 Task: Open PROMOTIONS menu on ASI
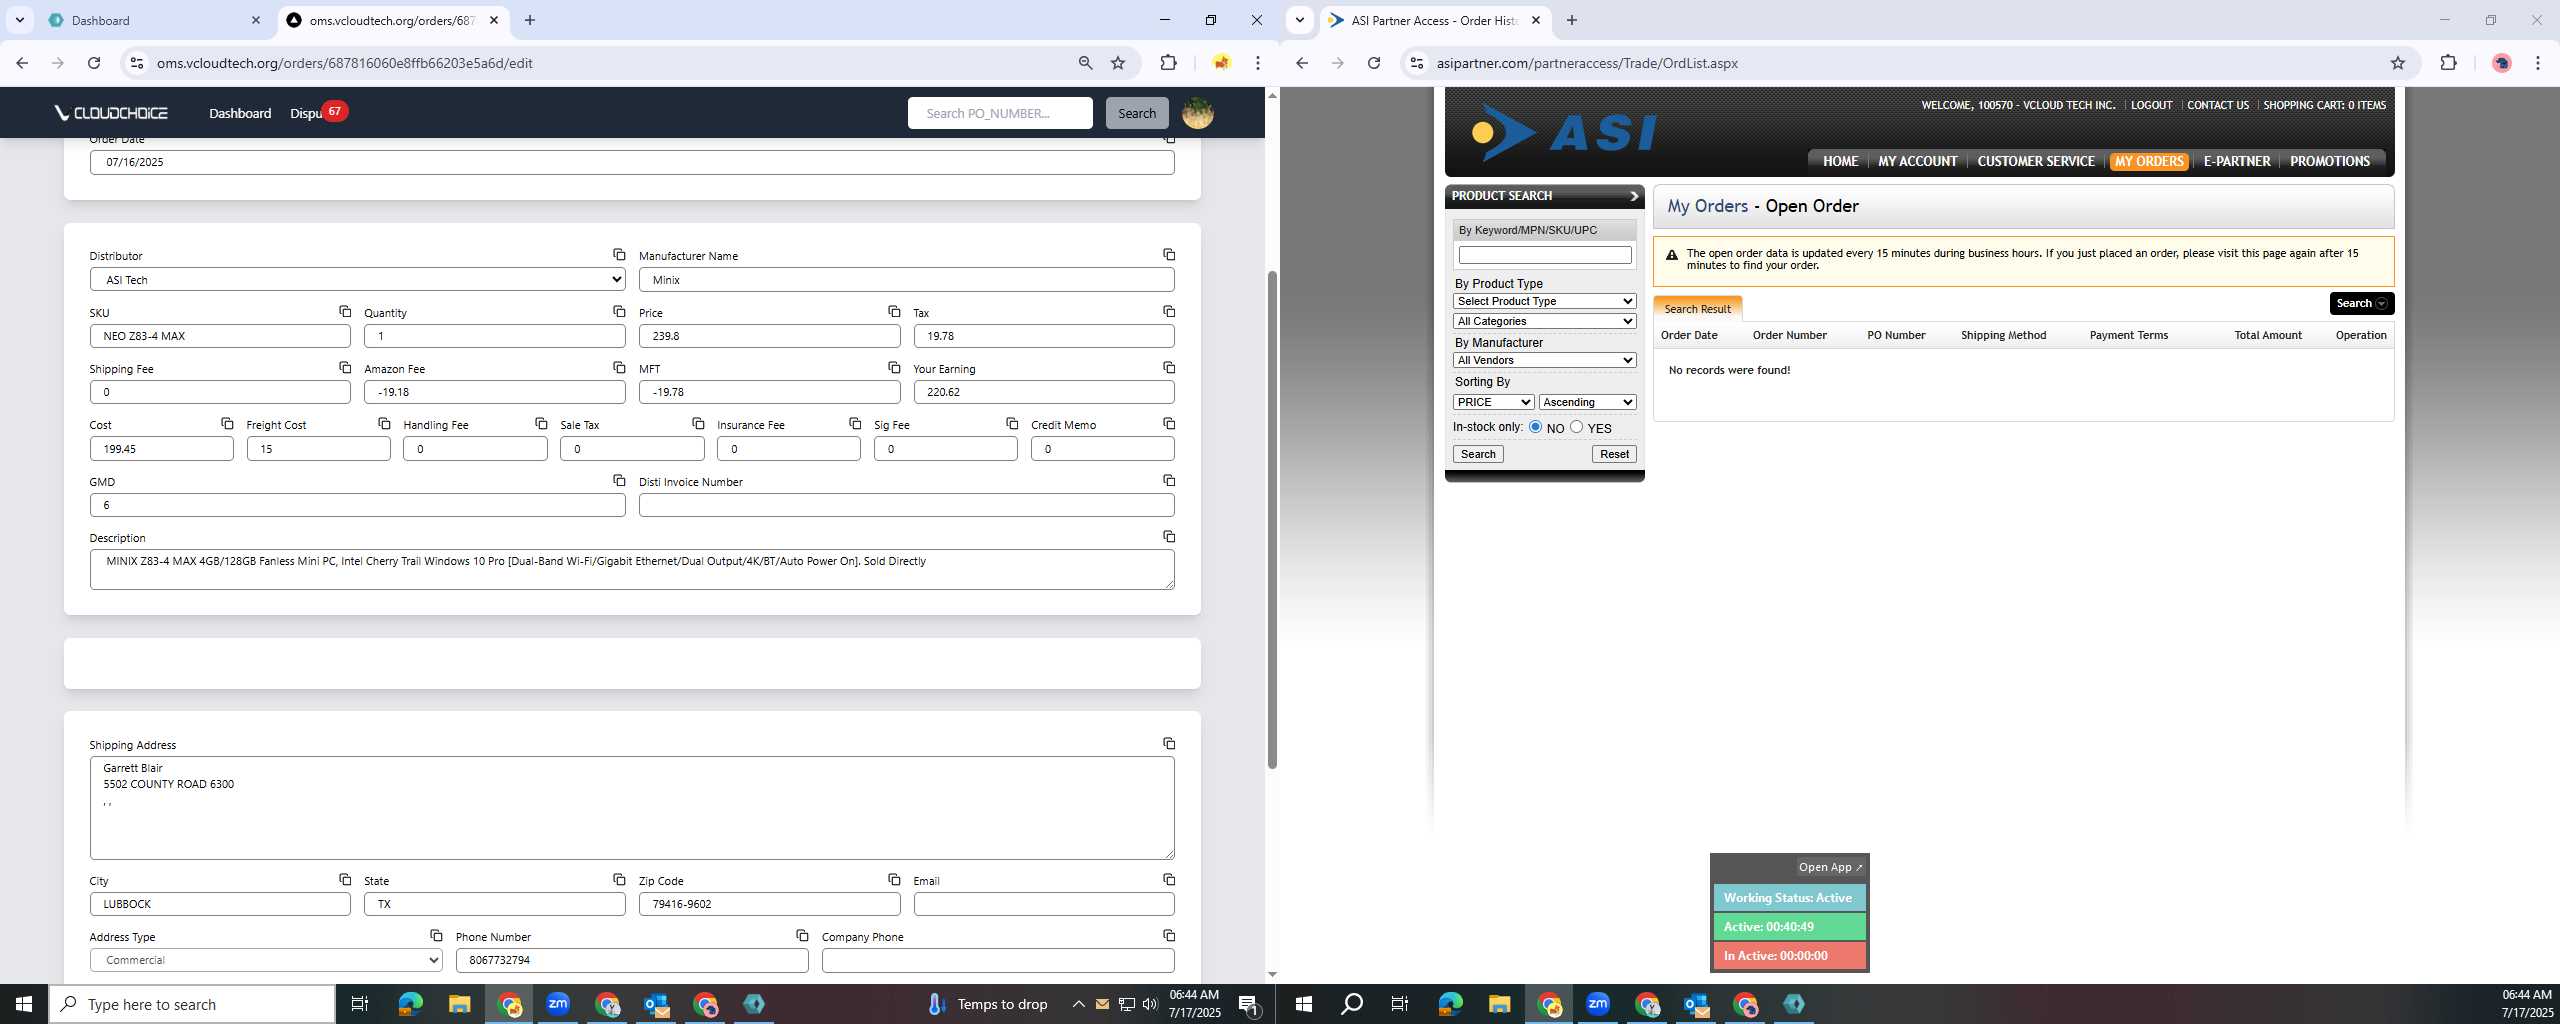(2329, 161)
